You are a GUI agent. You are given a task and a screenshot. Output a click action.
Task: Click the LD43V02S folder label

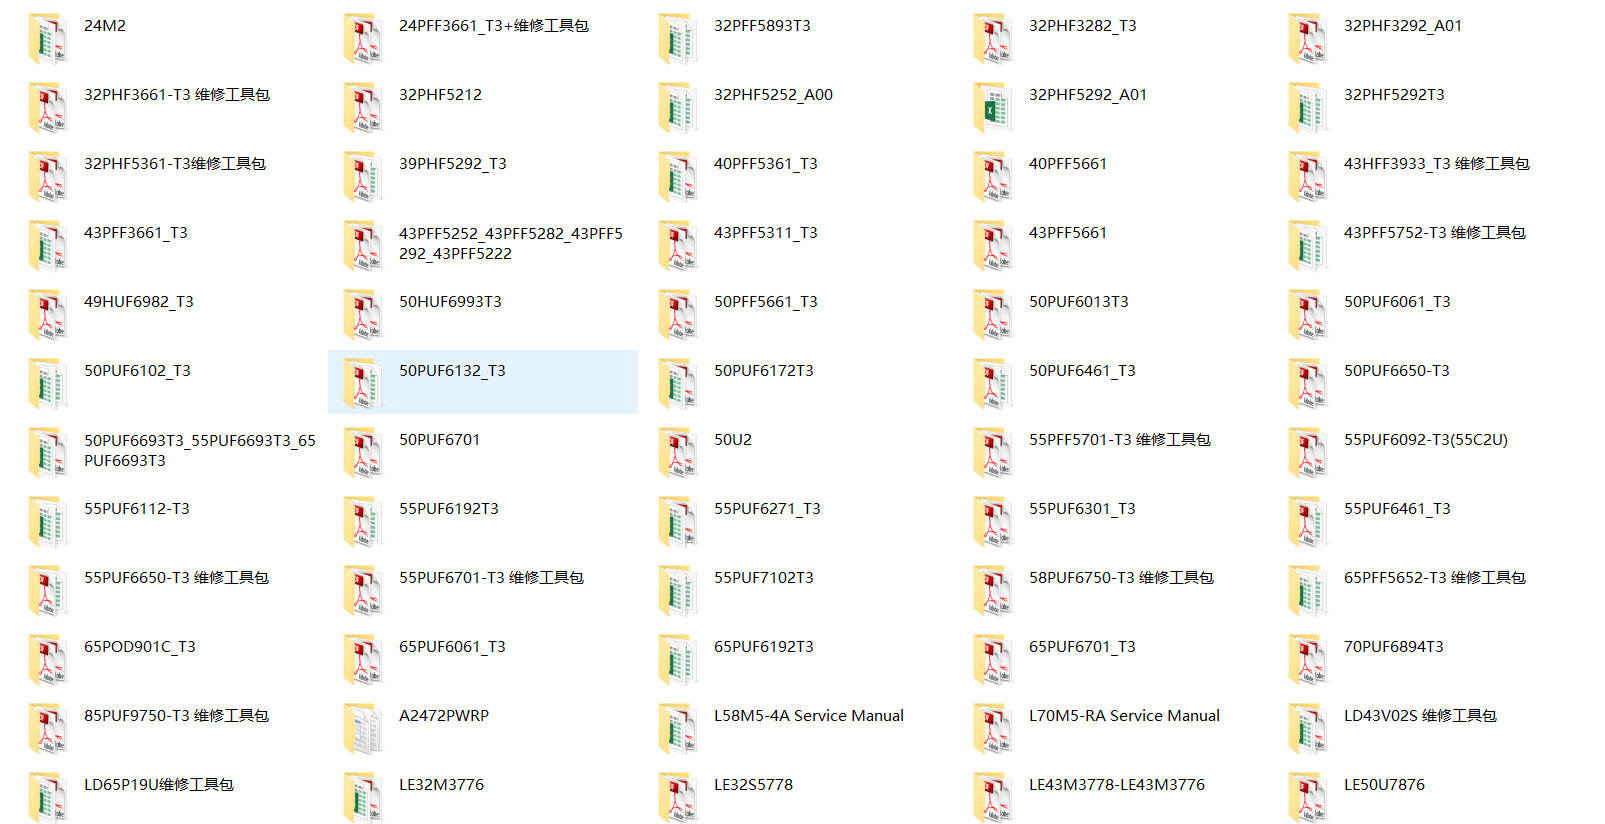1419,716
